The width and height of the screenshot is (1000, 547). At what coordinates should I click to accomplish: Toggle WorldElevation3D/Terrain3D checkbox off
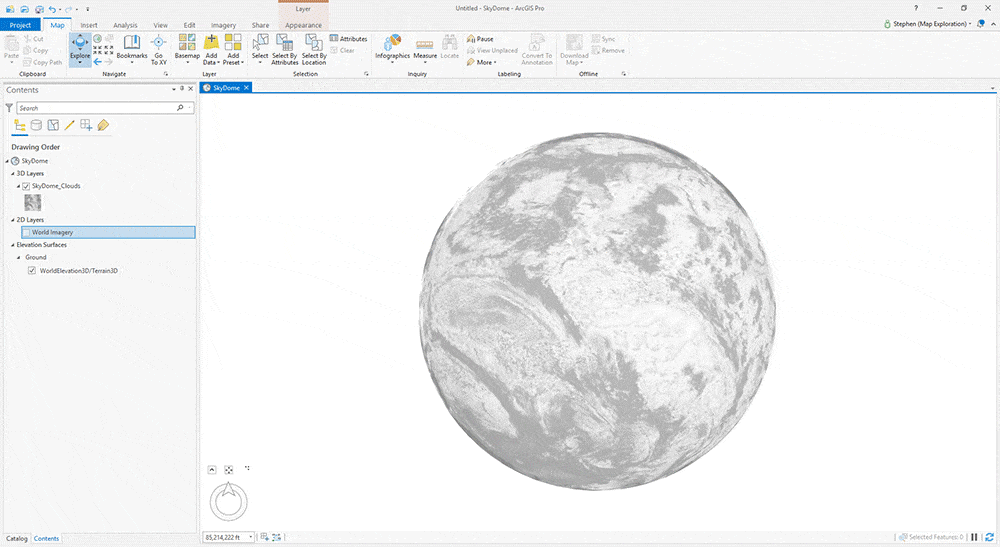point(32,270)
